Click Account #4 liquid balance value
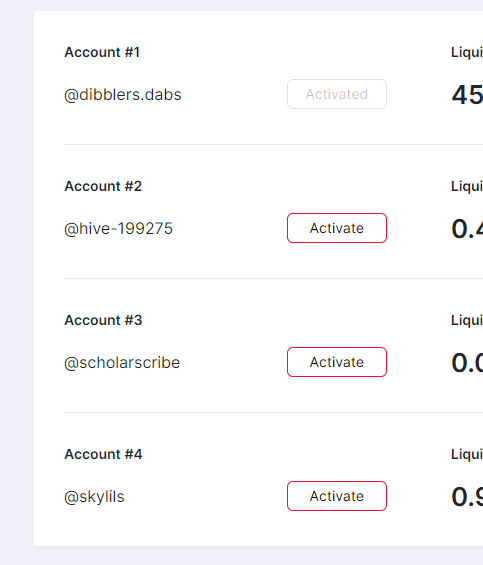This screenshot has height=565, width=483. pyautogui.click(x=467, y=497)
